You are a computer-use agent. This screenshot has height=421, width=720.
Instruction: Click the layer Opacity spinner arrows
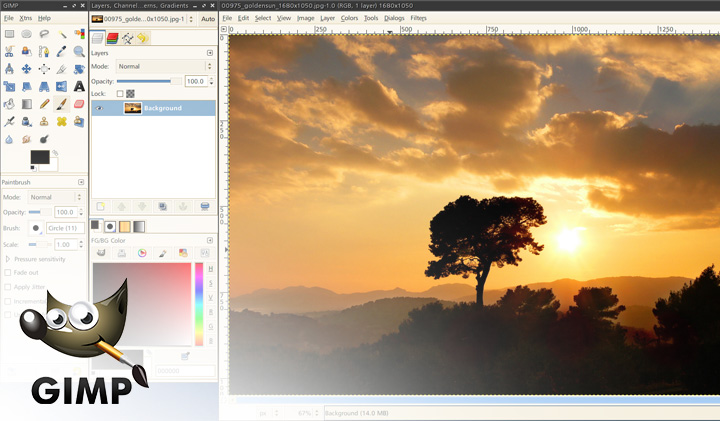click(x=211, y=81)
